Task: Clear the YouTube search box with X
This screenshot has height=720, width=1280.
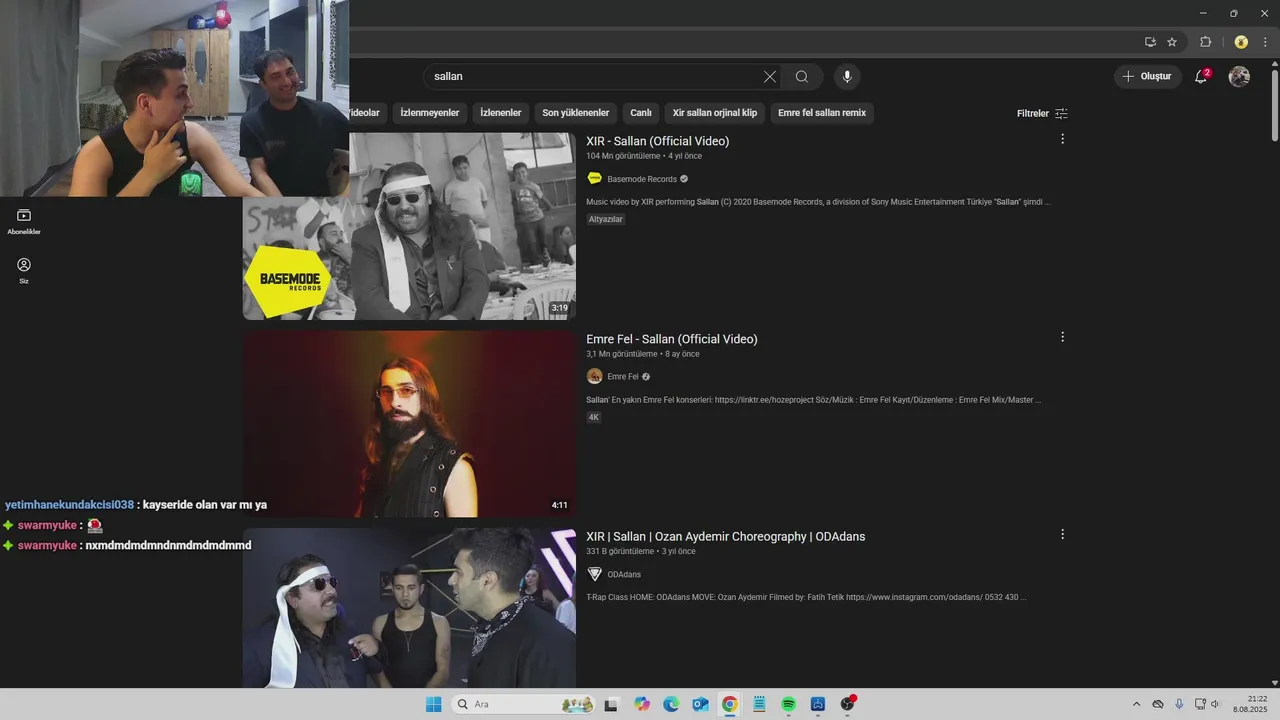Action: [770, 77]
